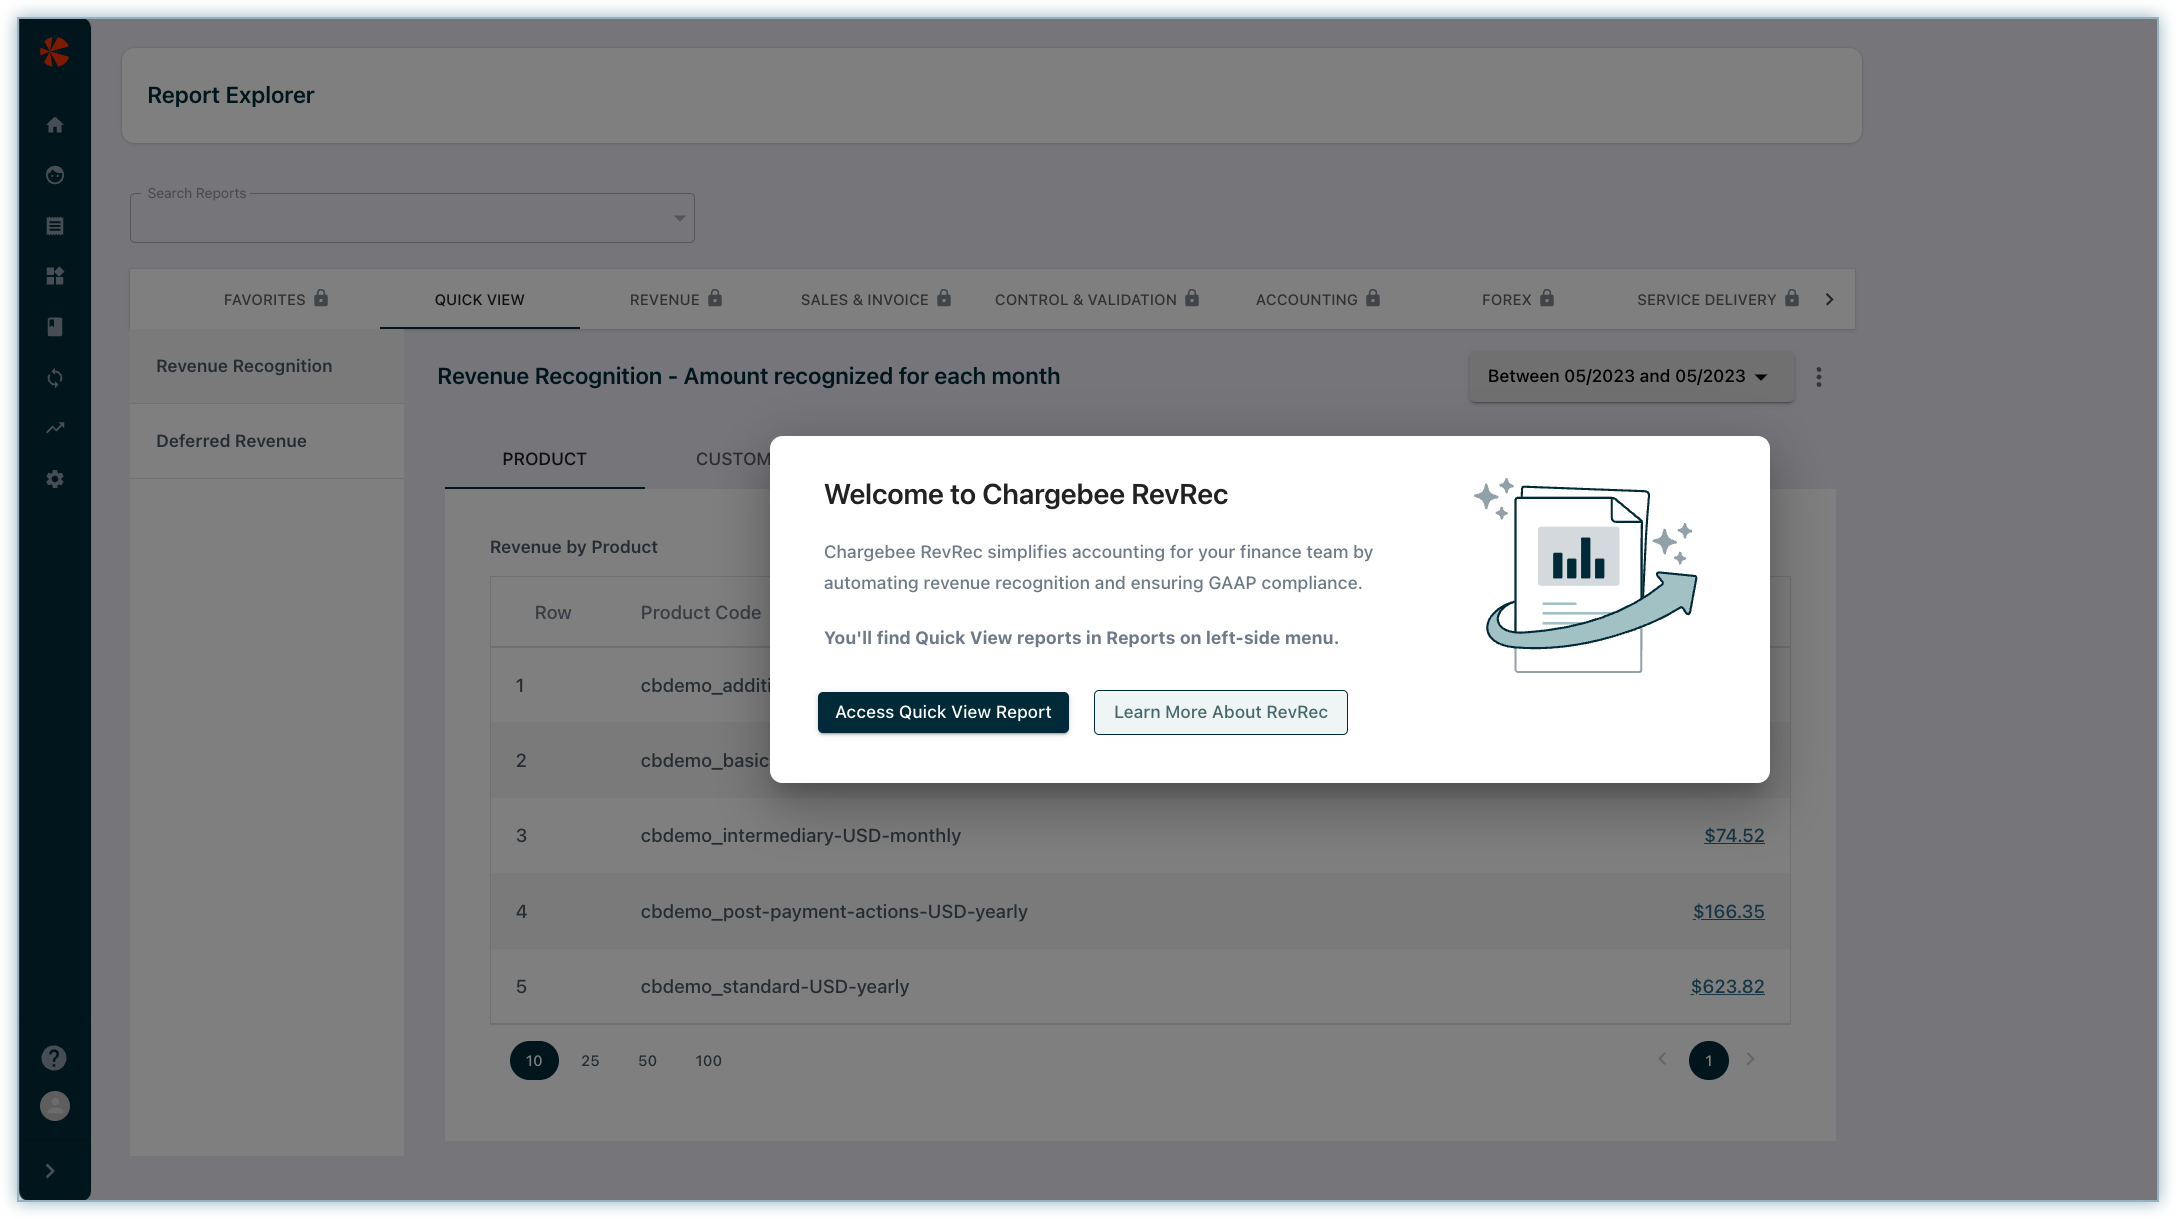The width and height of the screenshot is (2176, 1219).
Task: Click the Product Code column header
Action: tap(701, 612)
